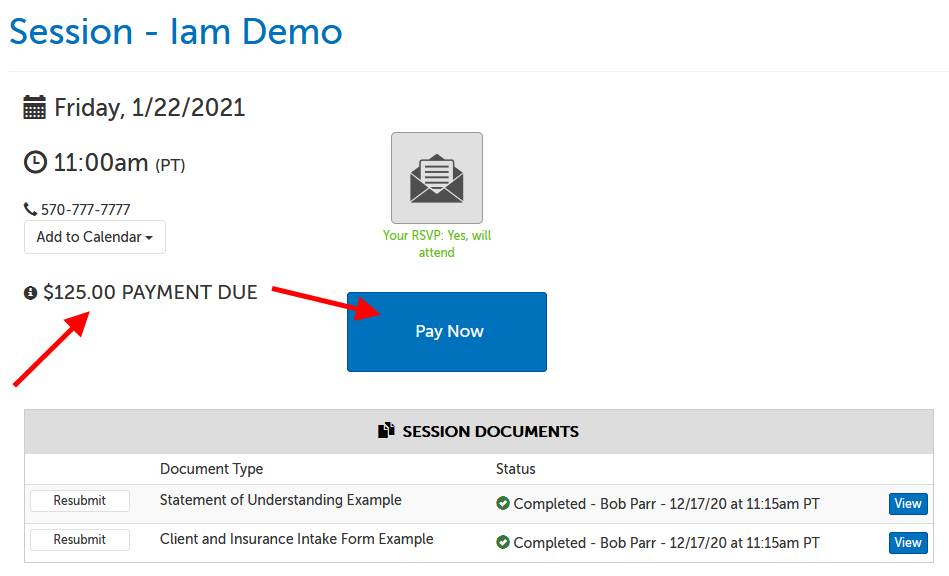949x576 pixels.
Task: Click the open envelope RSVP icon
Action: tap(437, 177)
